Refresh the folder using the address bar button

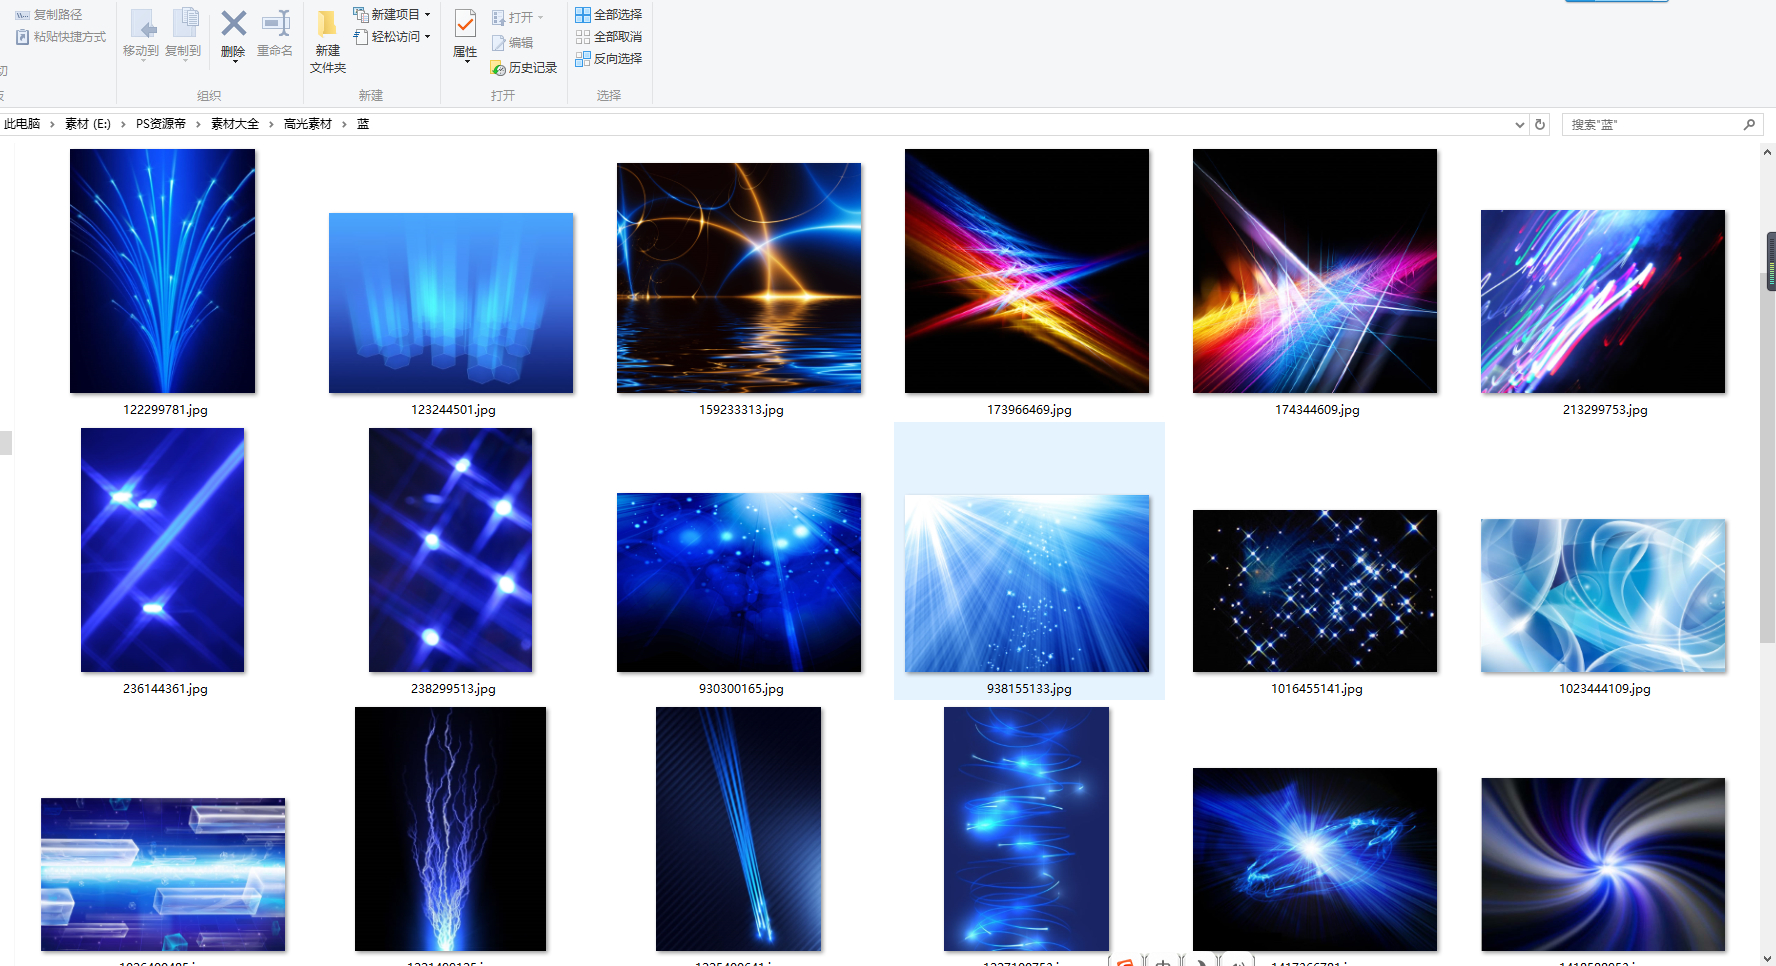(1540, 124)
